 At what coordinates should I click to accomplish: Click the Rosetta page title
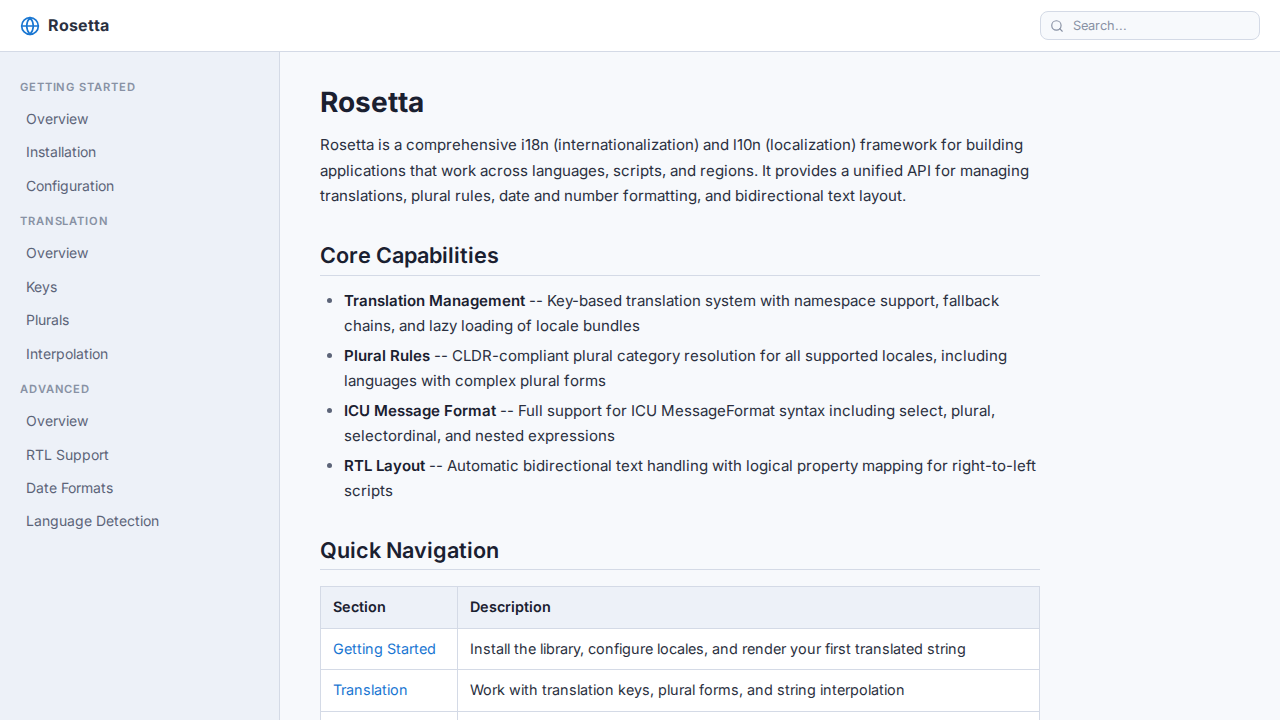point(372,102)
